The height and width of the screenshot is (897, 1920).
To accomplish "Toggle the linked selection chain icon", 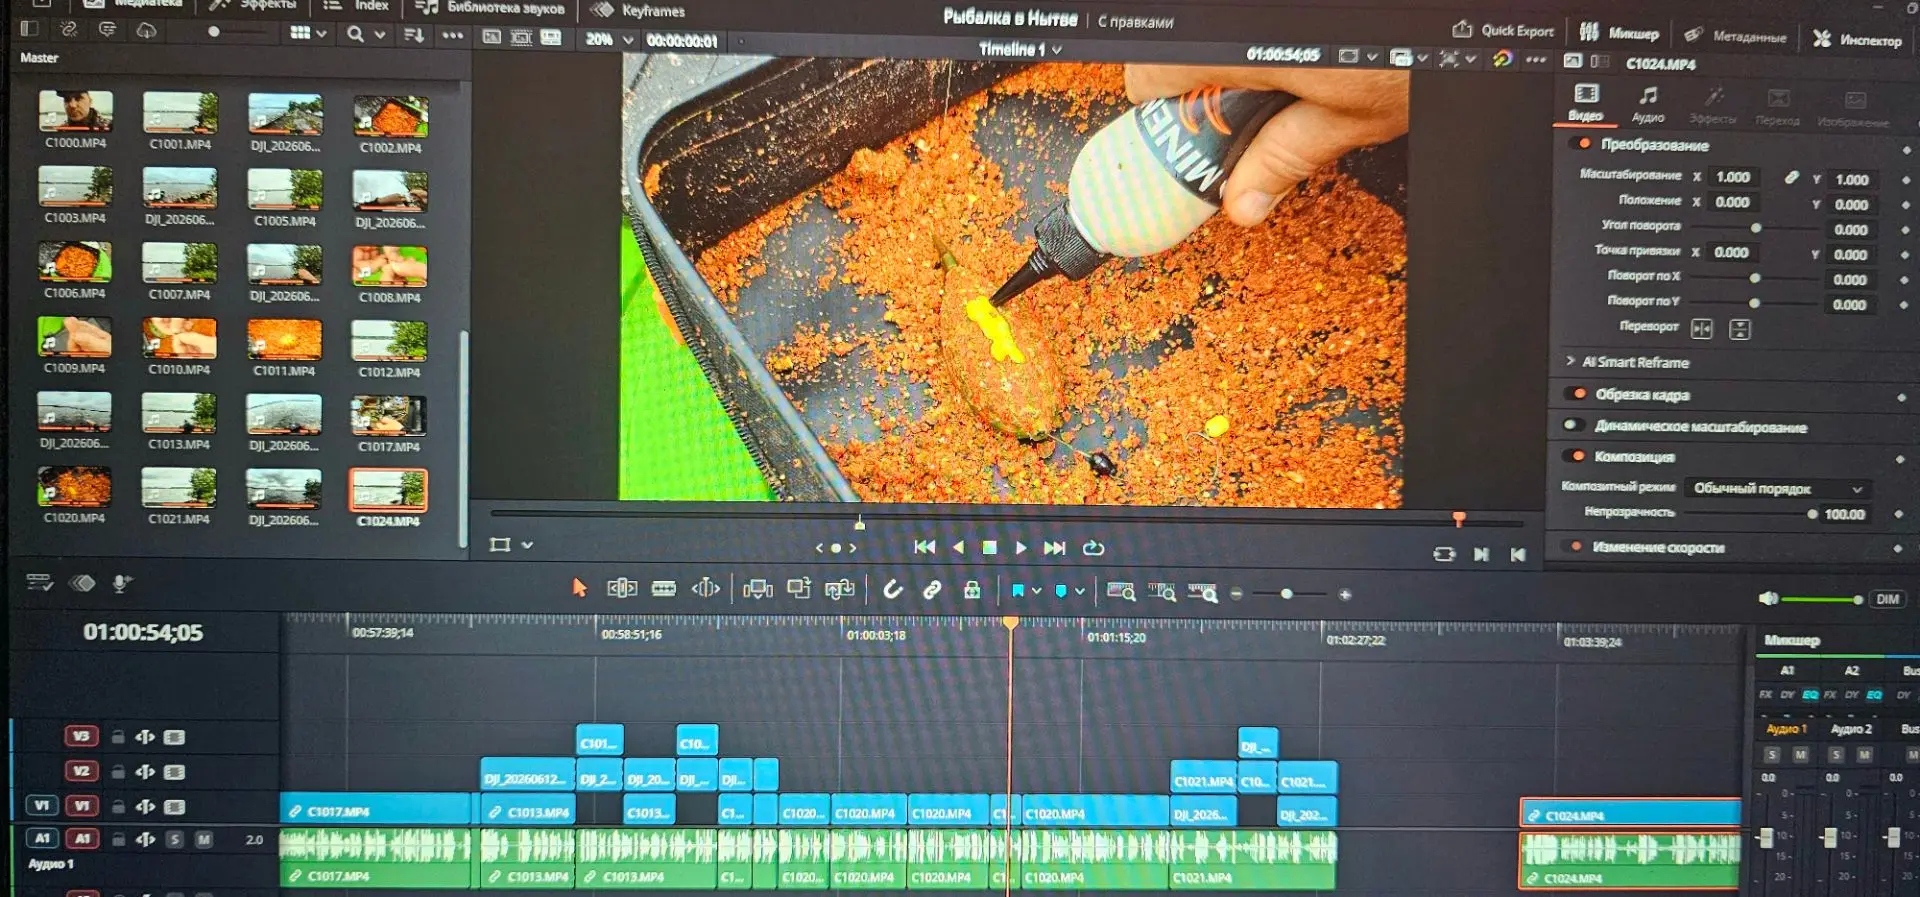I will 932,590.
